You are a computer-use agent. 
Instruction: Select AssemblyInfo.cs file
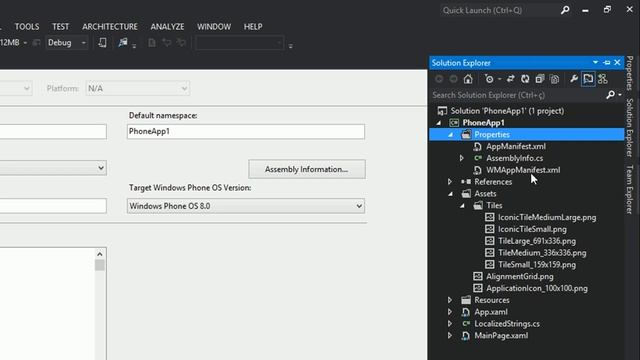[514, 158]
